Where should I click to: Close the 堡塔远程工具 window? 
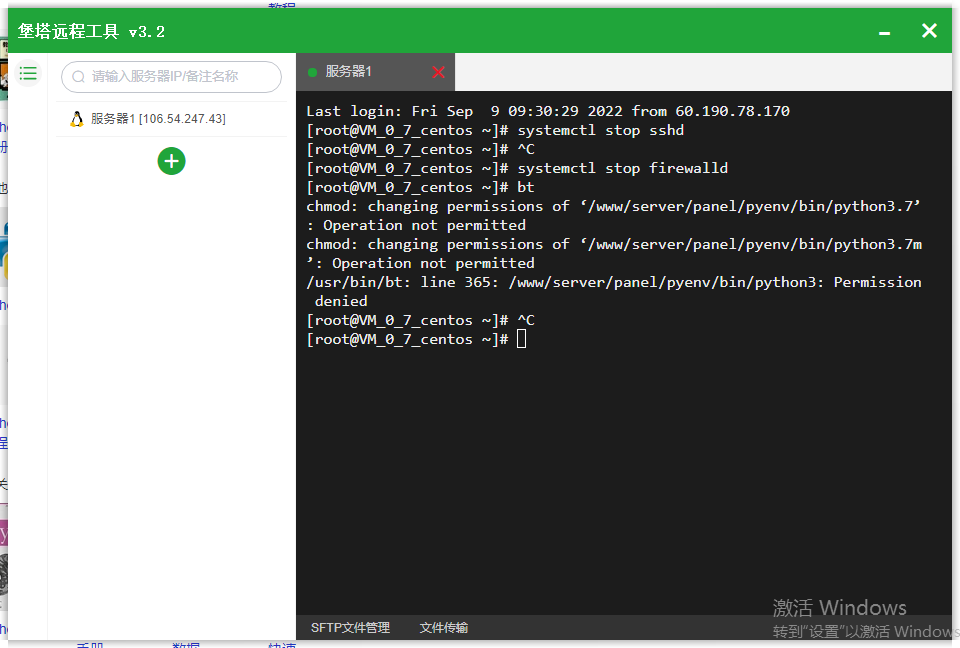coord(929,31)
